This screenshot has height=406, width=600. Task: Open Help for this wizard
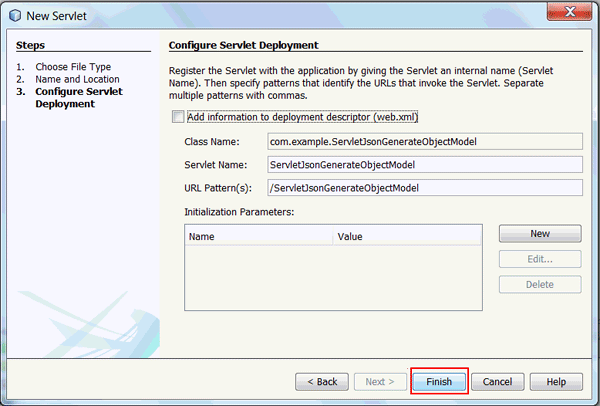click(556, 381)
